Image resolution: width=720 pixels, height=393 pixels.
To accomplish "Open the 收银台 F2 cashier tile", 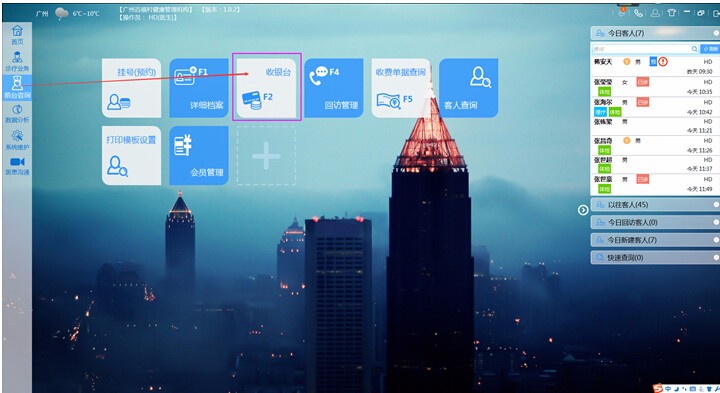I will coord(267,87).
